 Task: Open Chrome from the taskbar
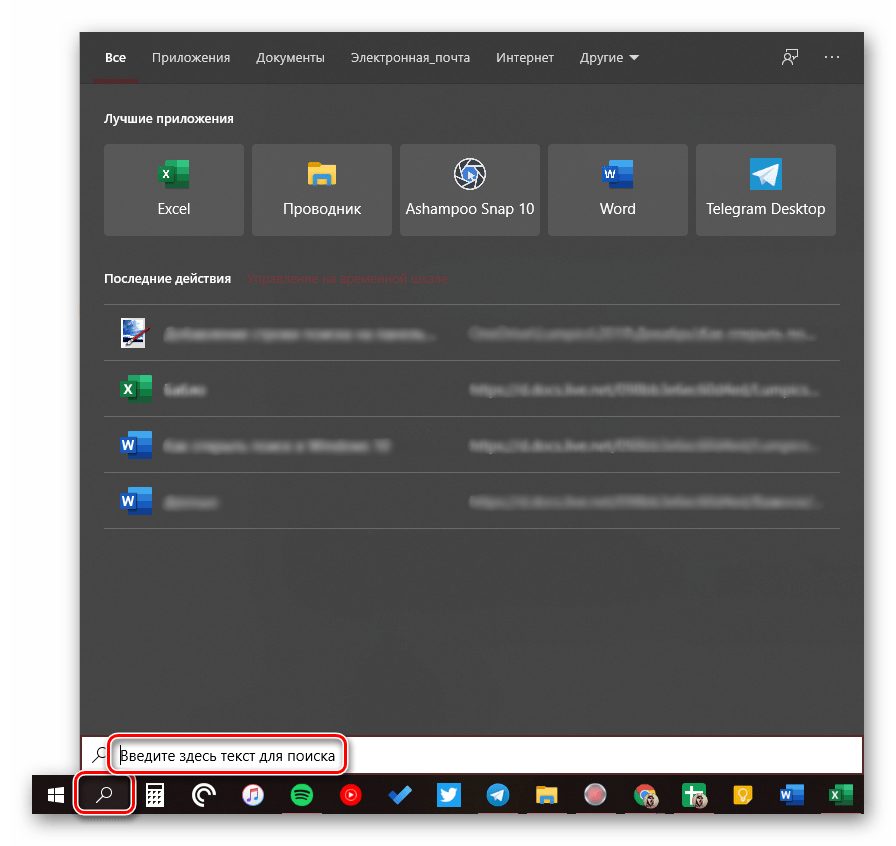[645, 795]
